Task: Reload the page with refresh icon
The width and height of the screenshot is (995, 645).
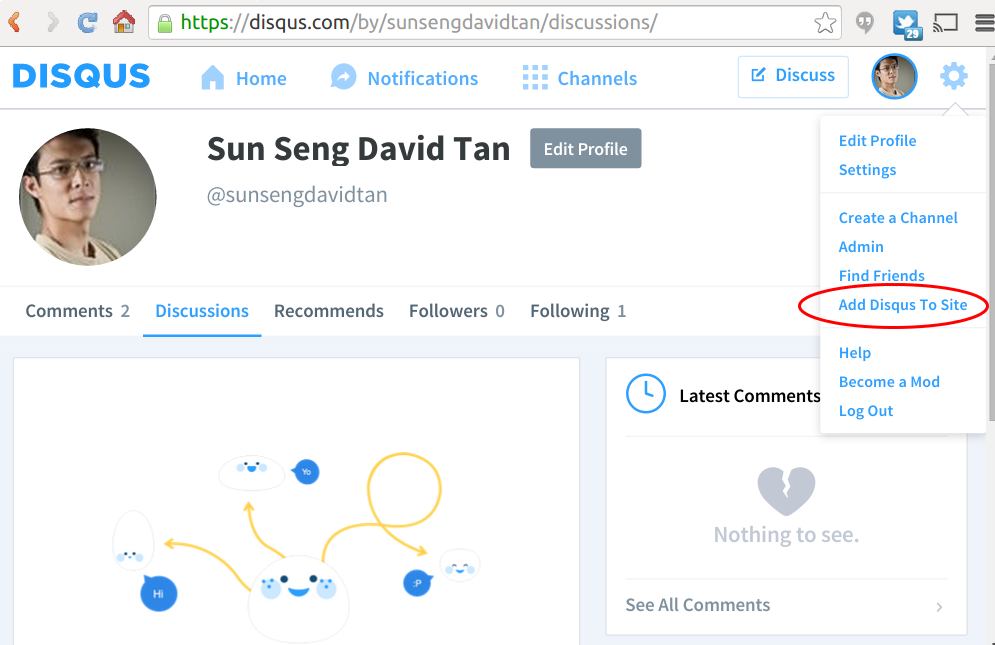Action: (x=88, y=22)
